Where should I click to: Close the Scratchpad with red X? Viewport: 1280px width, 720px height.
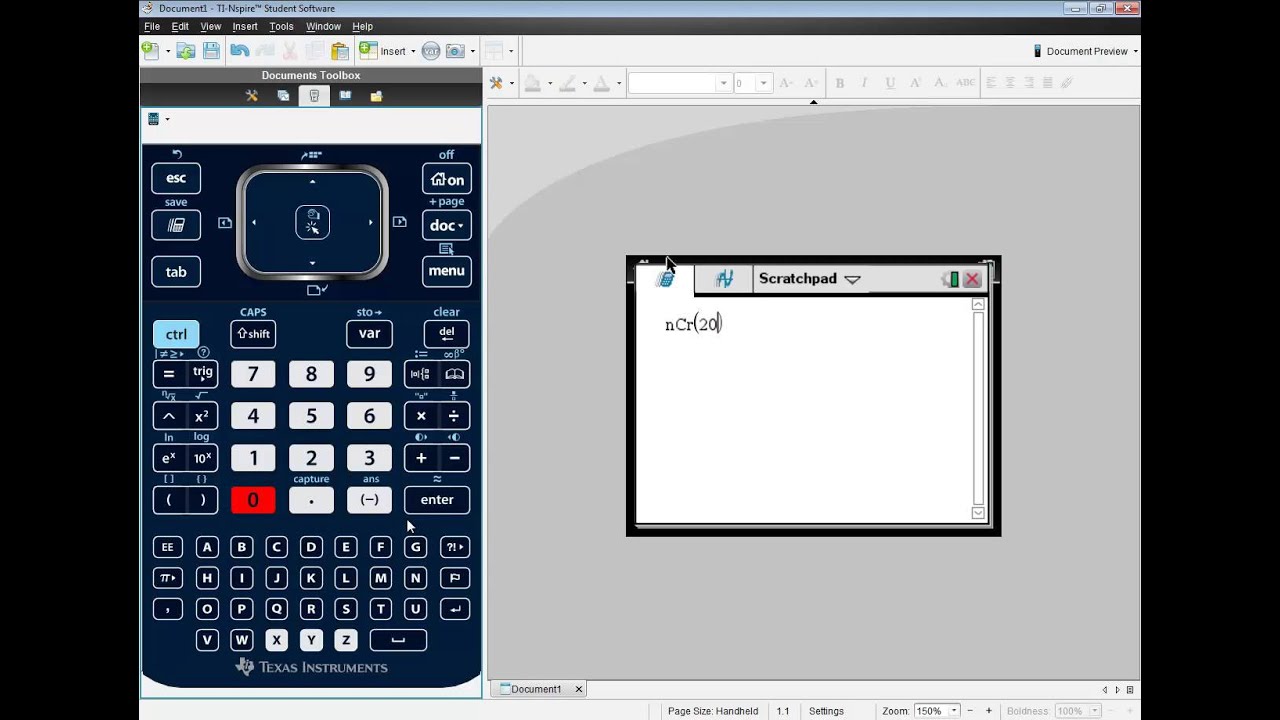click(972, 279)
